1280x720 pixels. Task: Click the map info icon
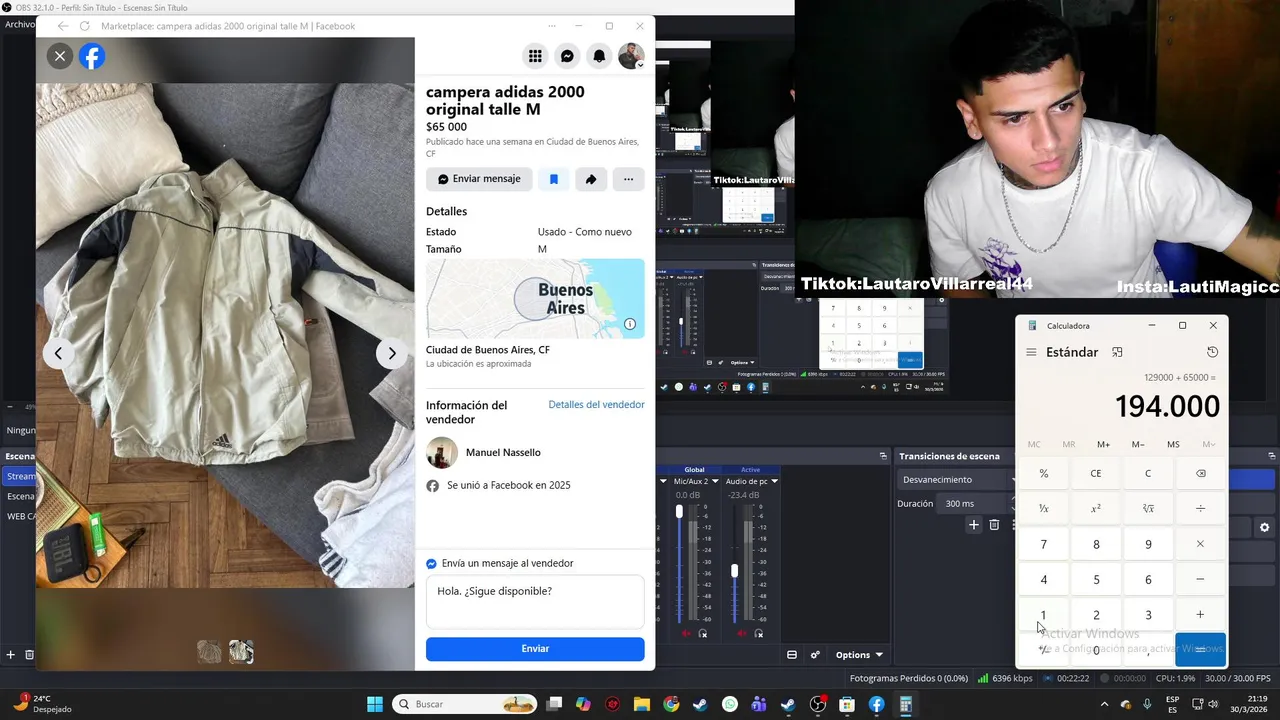[x=630, y=324]
